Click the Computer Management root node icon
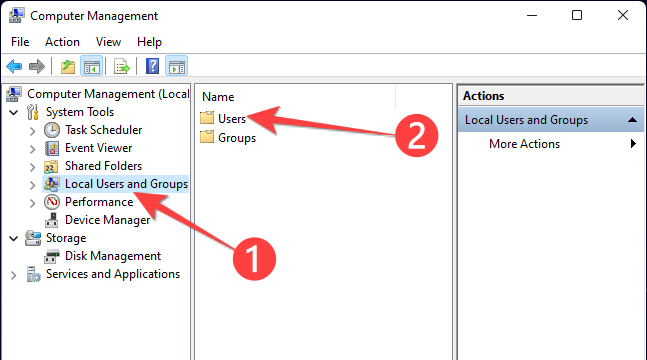The image size is (647, 360). tap(14, 94)
